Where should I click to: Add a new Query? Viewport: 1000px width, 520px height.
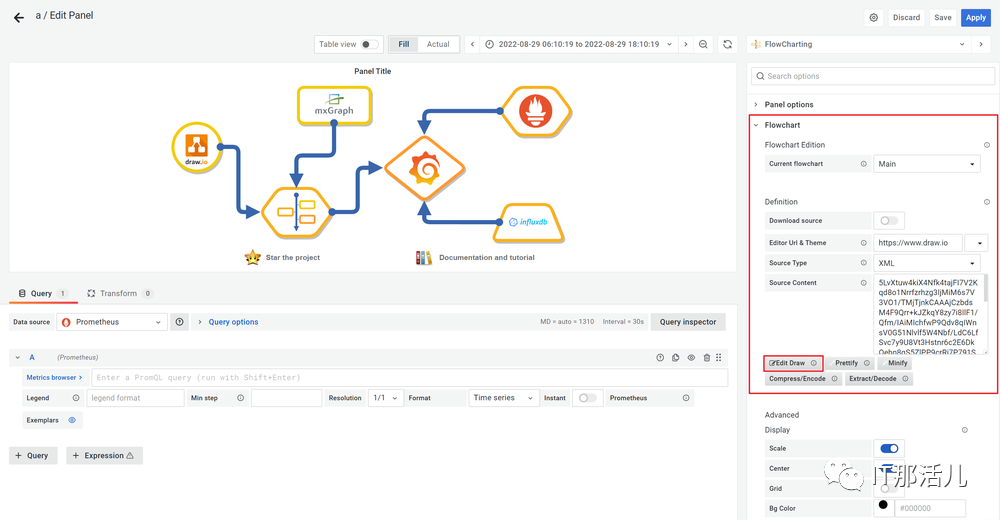pos(33,456)
